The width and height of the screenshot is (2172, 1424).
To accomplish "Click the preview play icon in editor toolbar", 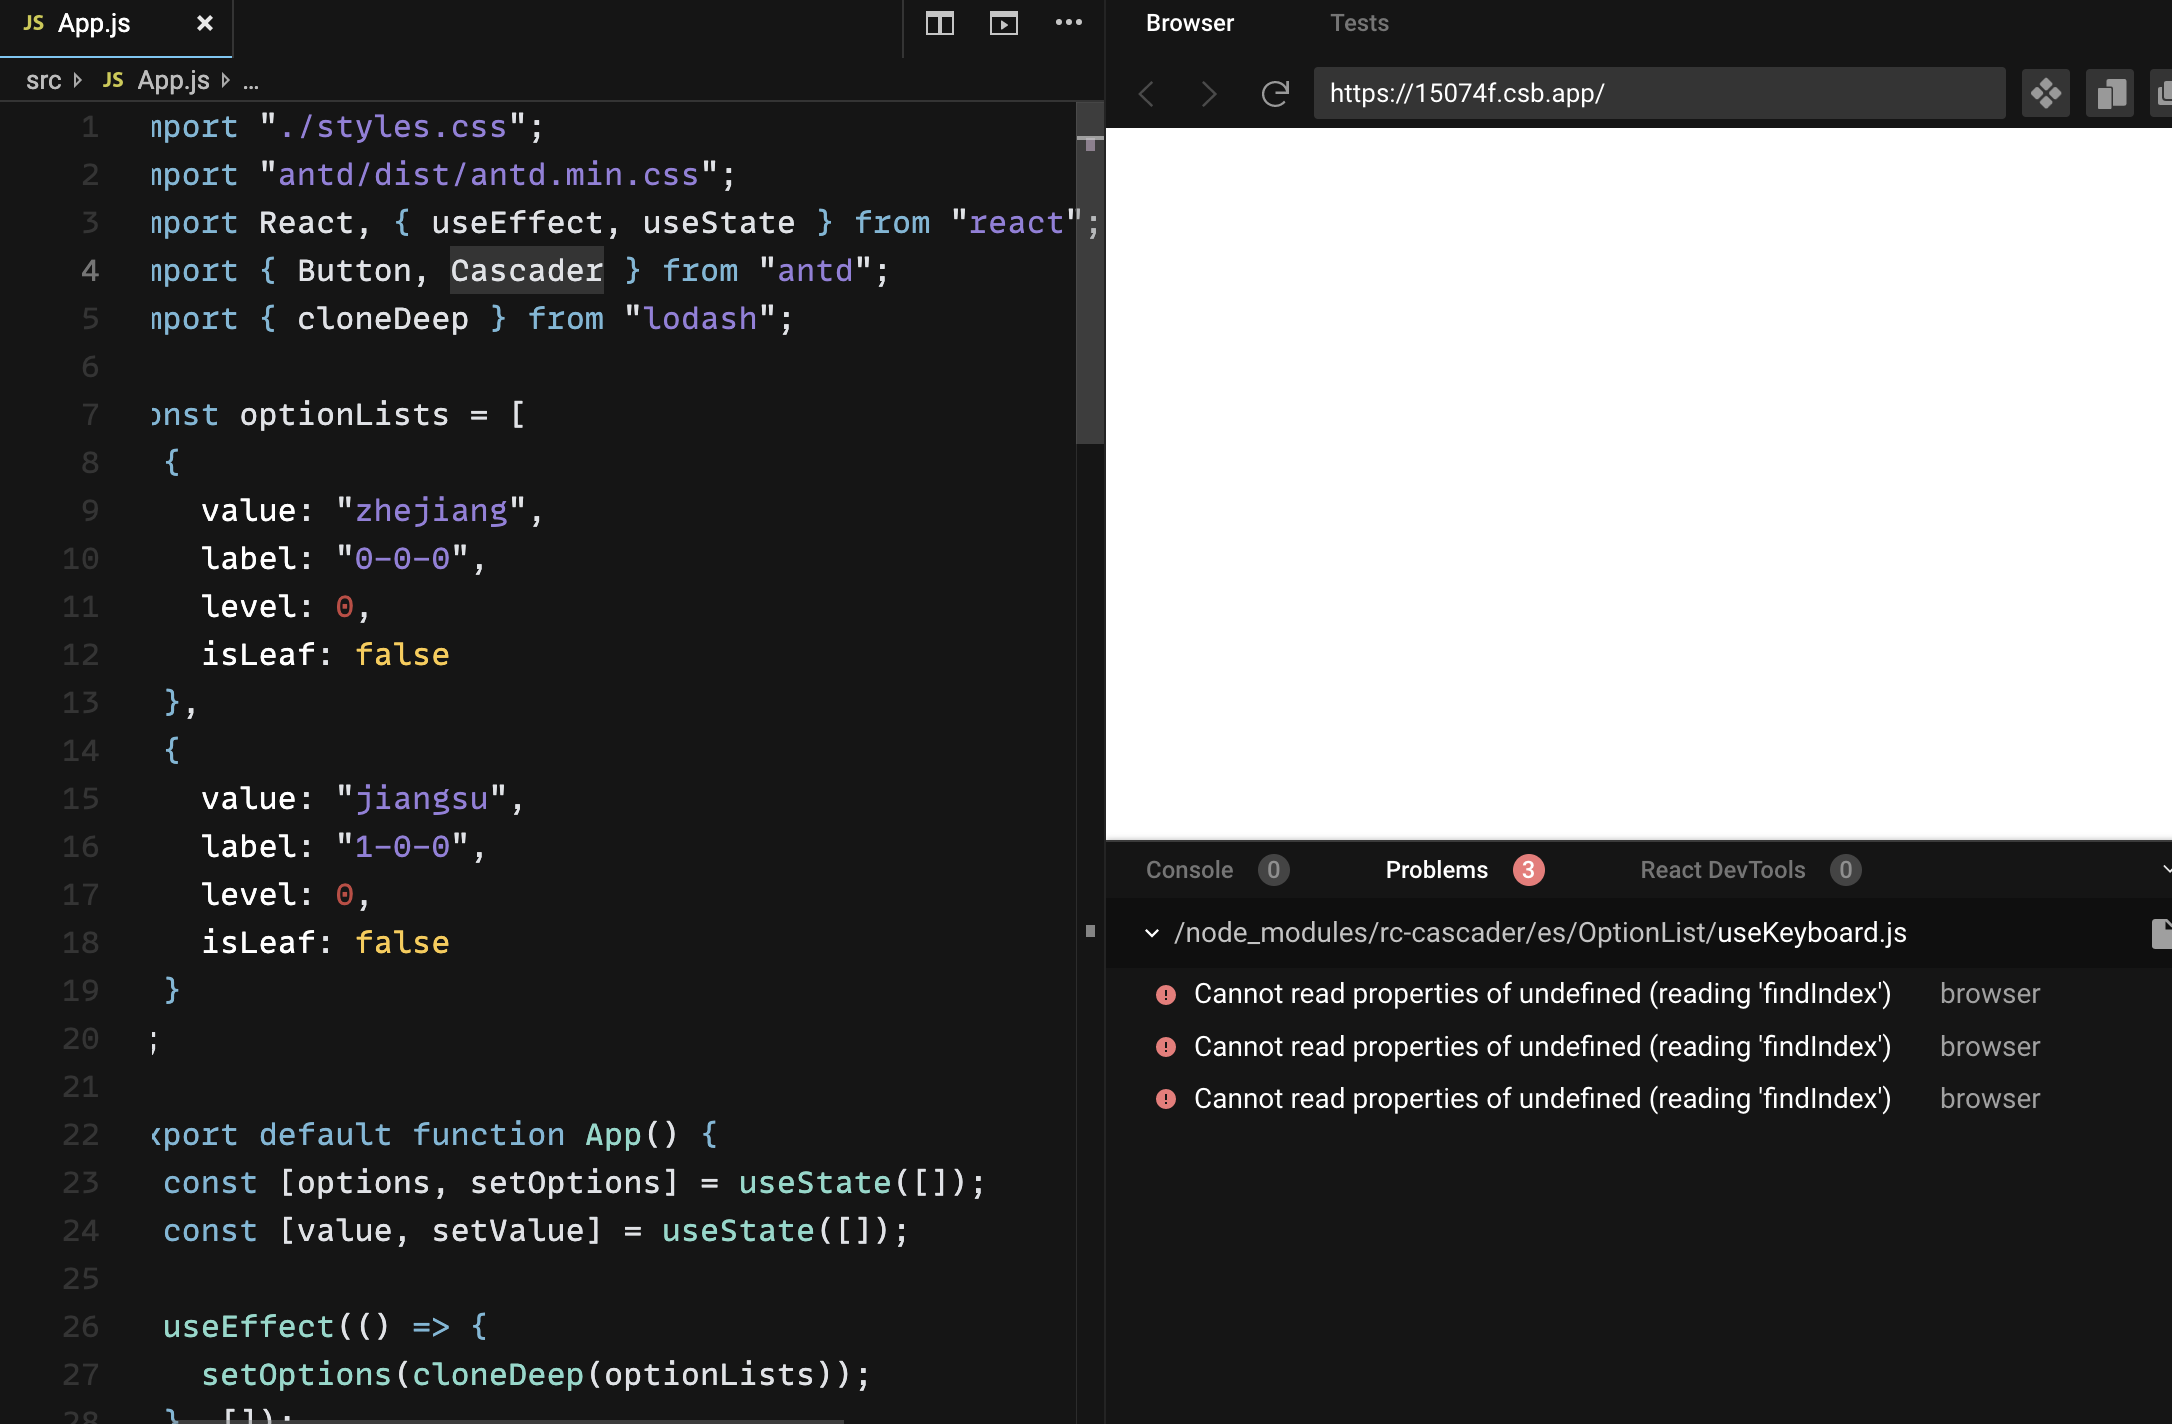I will coord(1003,23).
